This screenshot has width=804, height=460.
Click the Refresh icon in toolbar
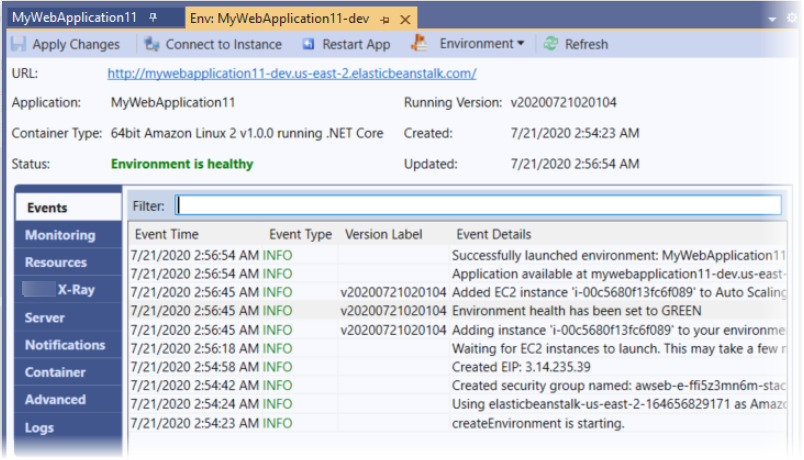pos(550,44)
